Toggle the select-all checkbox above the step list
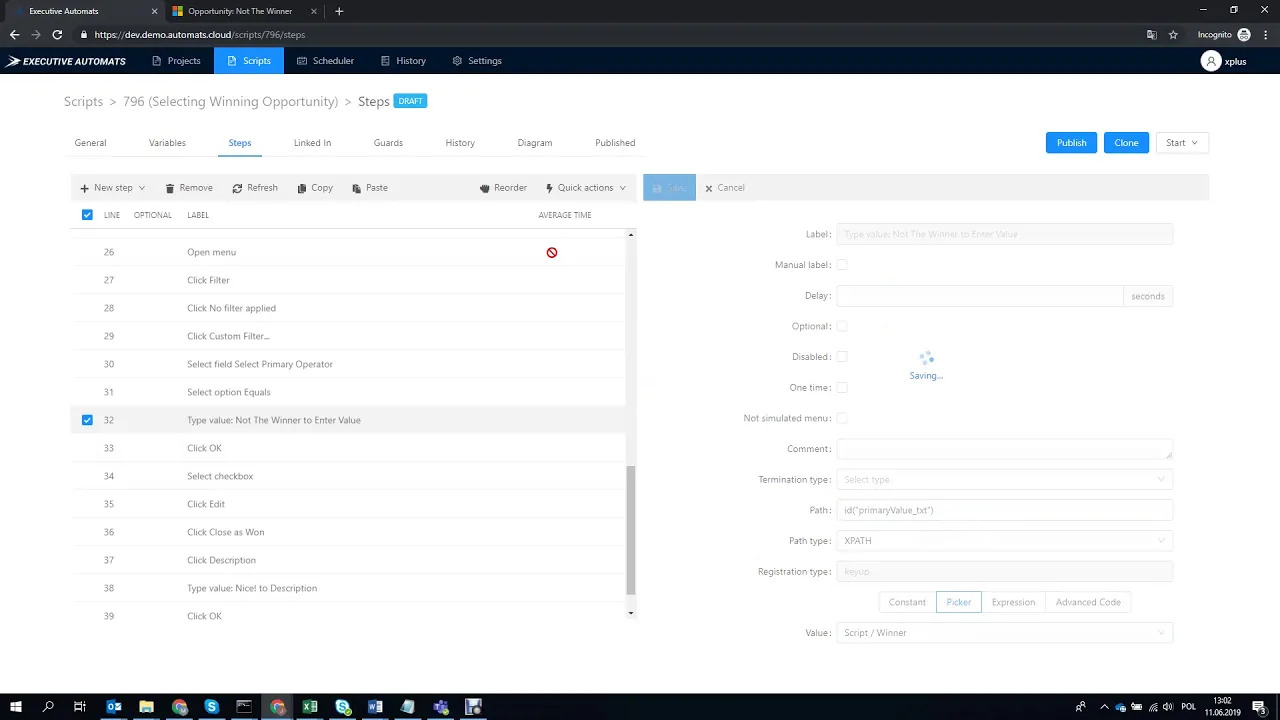 click(87, 214)
